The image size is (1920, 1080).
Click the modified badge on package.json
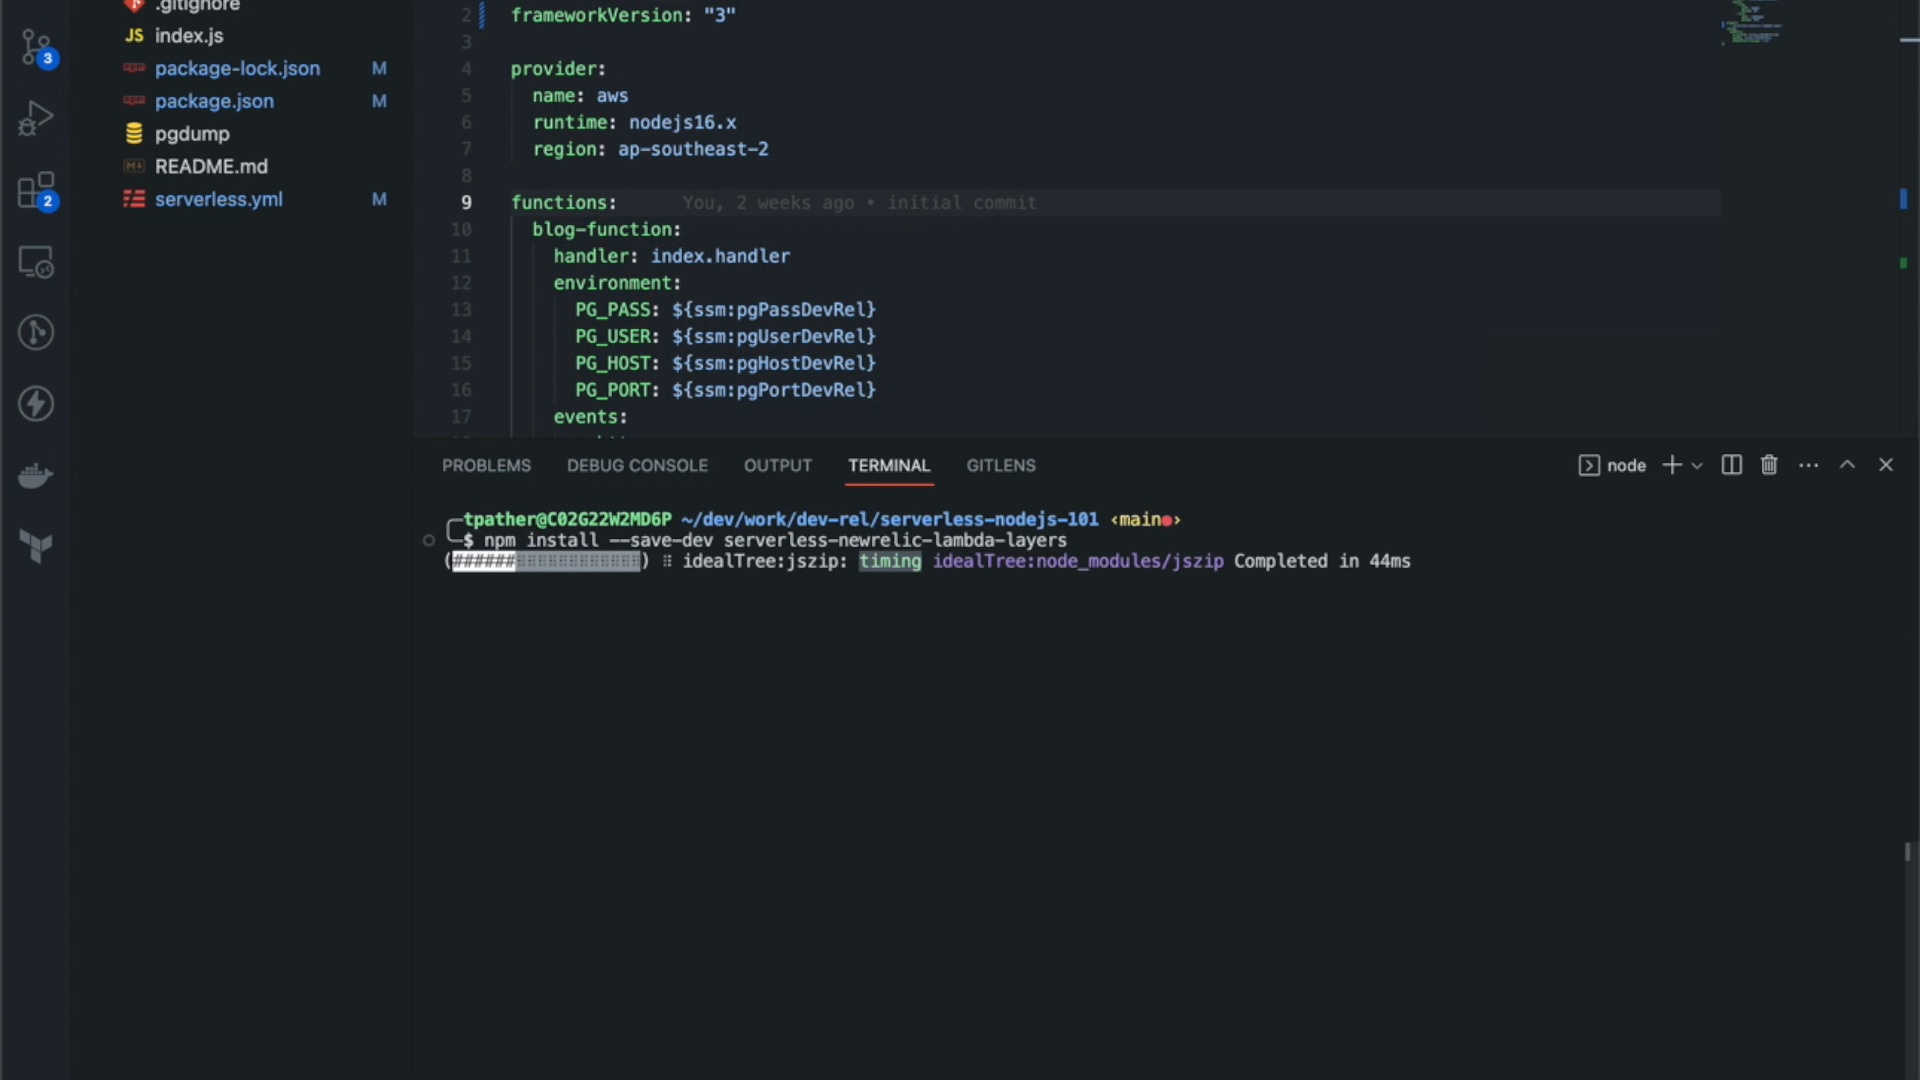(x=379, y=102)
